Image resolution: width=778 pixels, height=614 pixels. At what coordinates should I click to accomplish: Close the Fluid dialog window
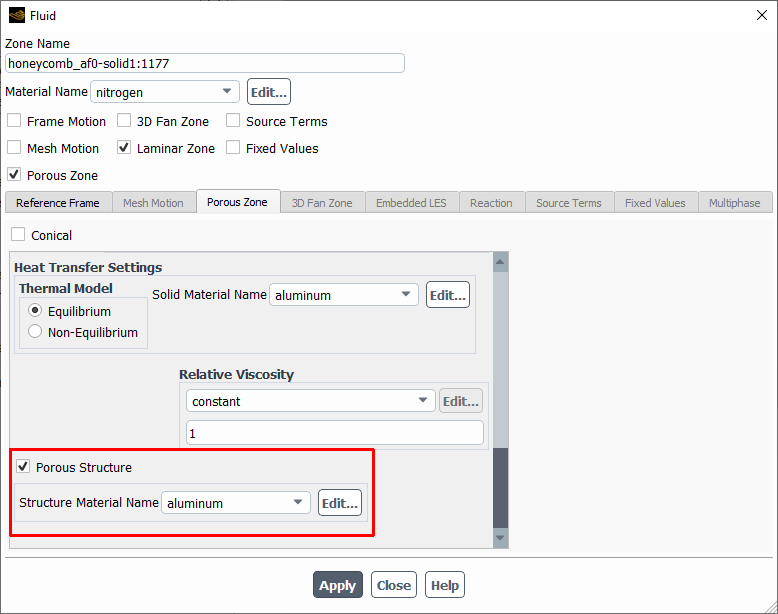tap(762, 15)
